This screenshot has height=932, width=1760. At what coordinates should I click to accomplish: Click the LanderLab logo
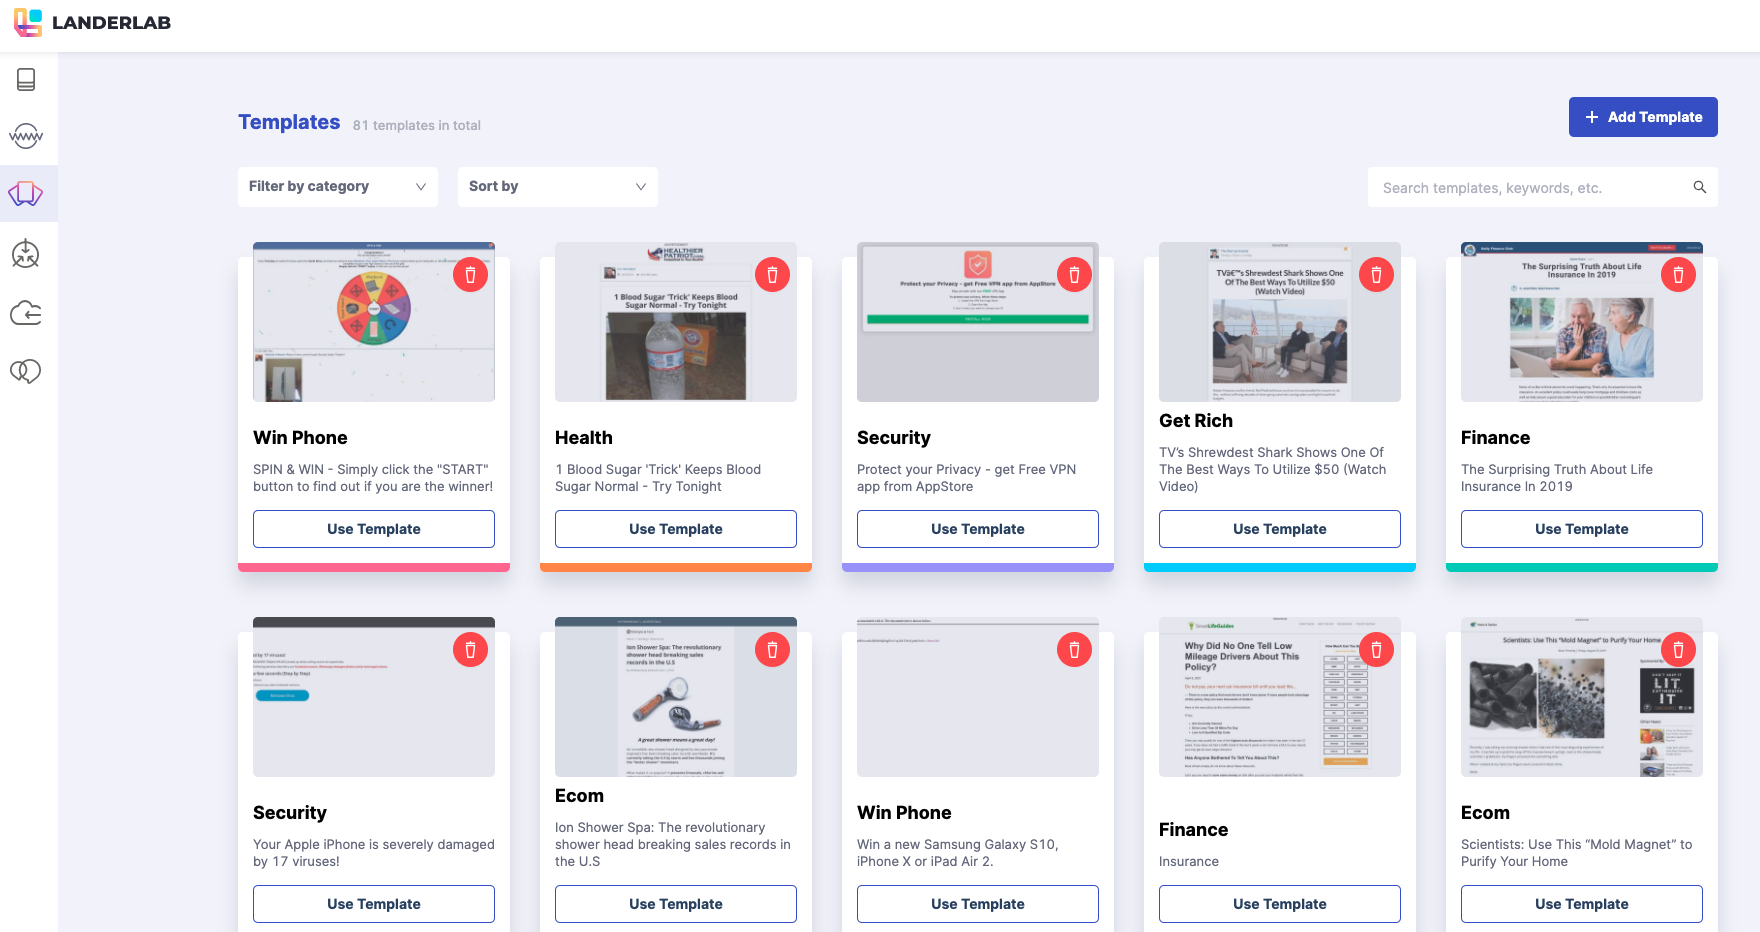click(x=93, y=23)
